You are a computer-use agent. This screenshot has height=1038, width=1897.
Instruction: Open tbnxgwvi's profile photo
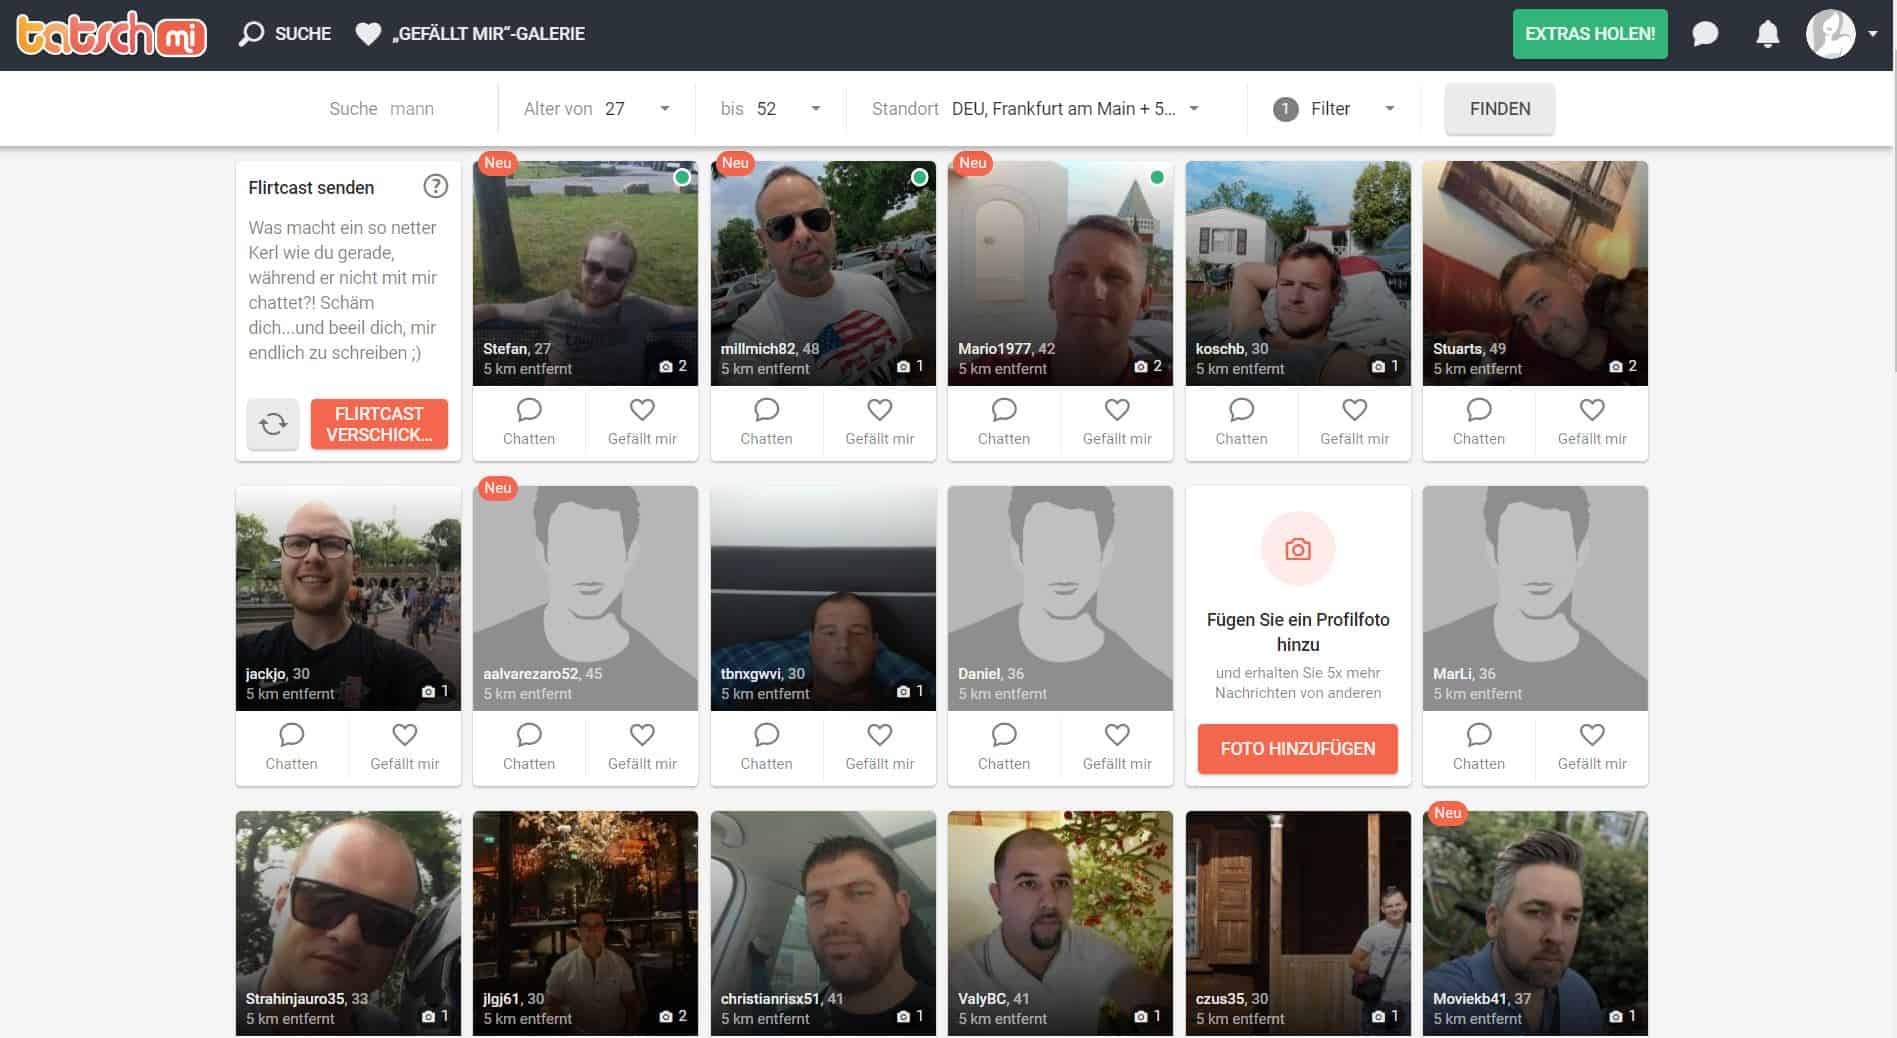pyautogui.click(x=823, y=598)
